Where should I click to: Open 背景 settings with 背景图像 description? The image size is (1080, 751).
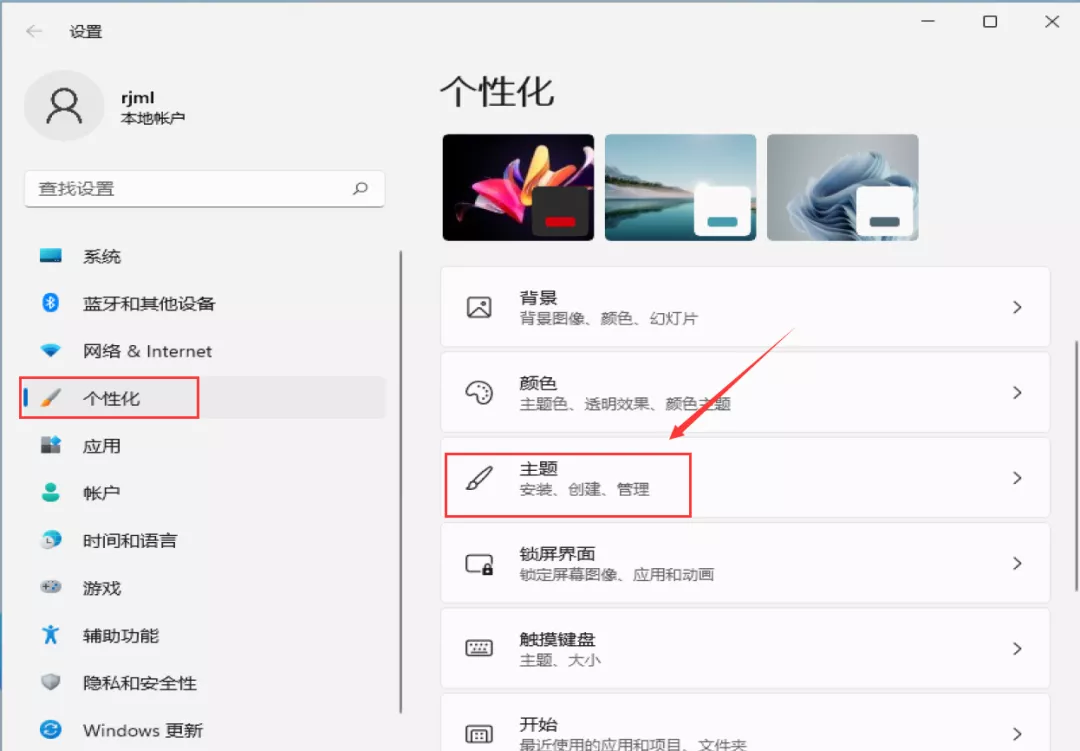(745, 307)
